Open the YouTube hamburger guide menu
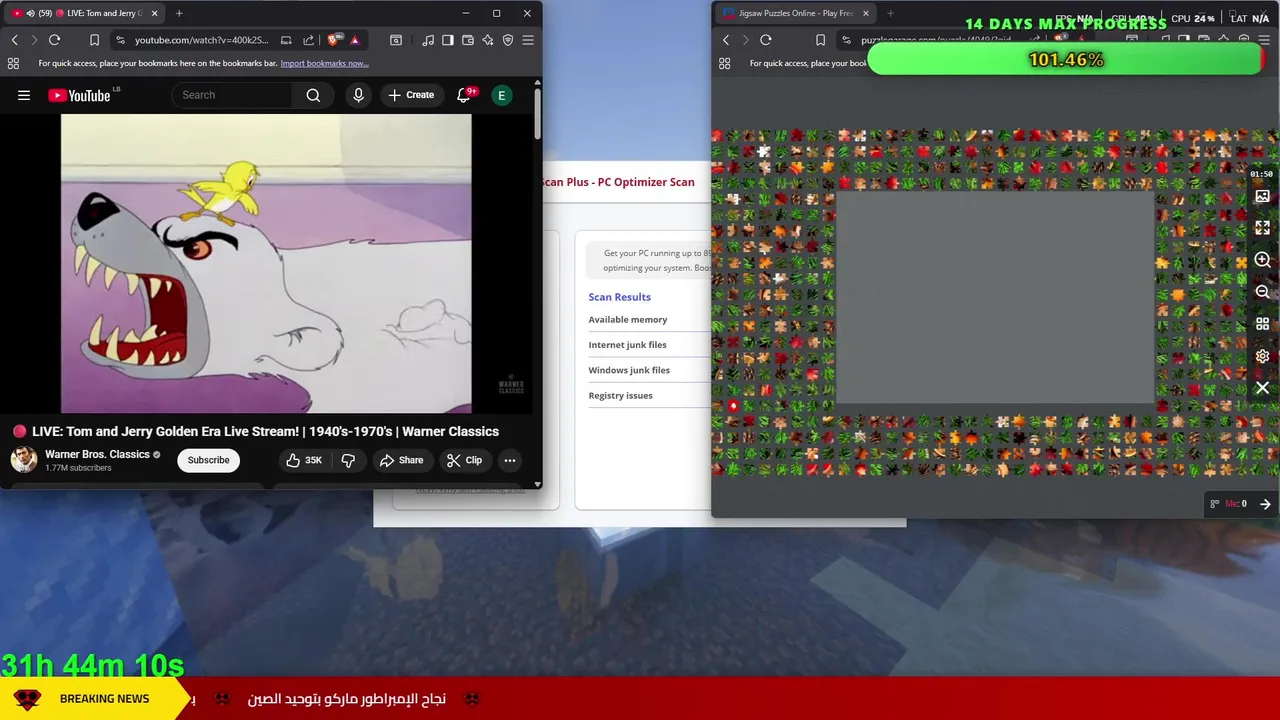1280x720 pixels. (x=24, y=95)
